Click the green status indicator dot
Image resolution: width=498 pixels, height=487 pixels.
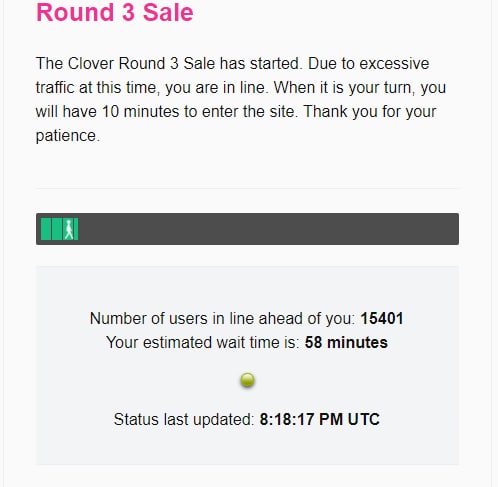(x=247, y=380)
